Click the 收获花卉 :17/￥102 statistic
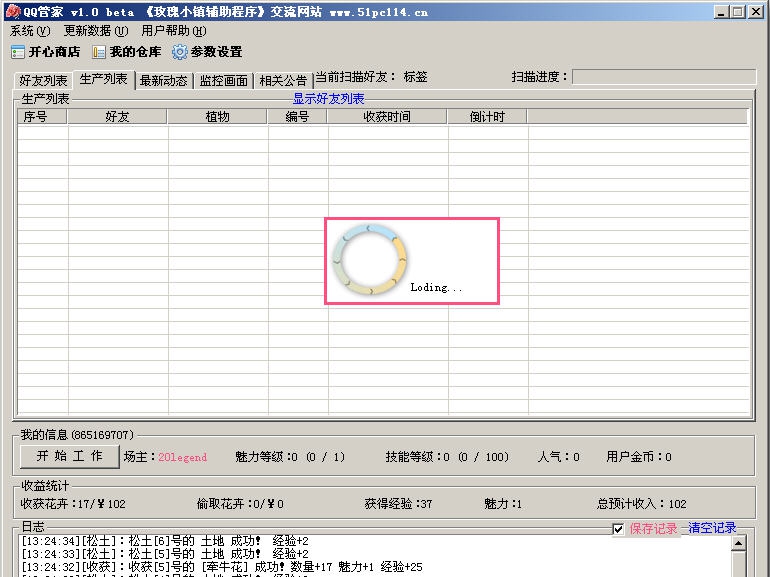The height and width of the screenshot is (577, 770). pos(73,504)
